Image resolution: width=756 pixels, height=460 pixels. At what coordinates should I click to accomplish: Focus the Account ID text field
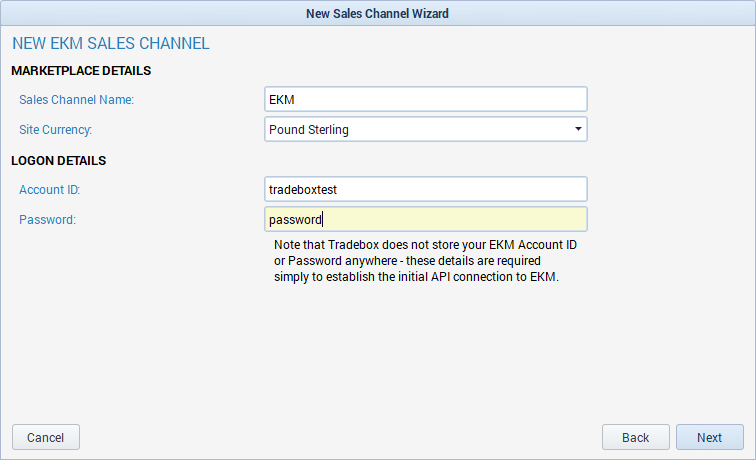click(426, 189)
